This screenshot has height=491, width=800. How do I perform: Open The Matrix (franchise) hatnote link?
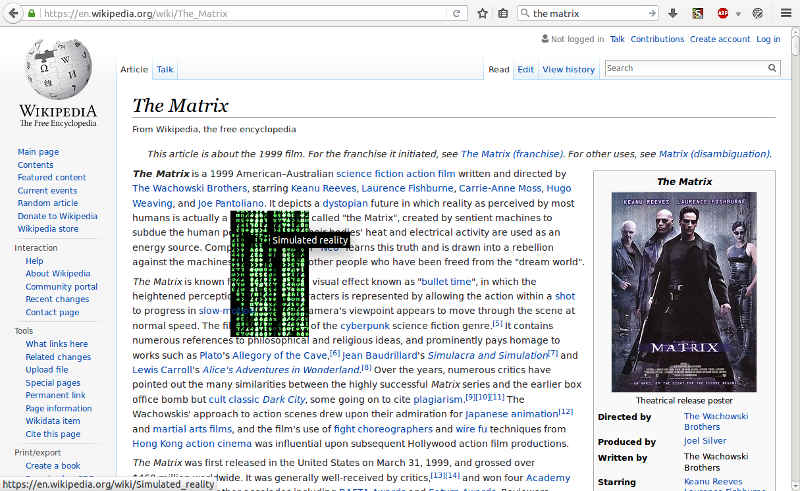[512, 154]
